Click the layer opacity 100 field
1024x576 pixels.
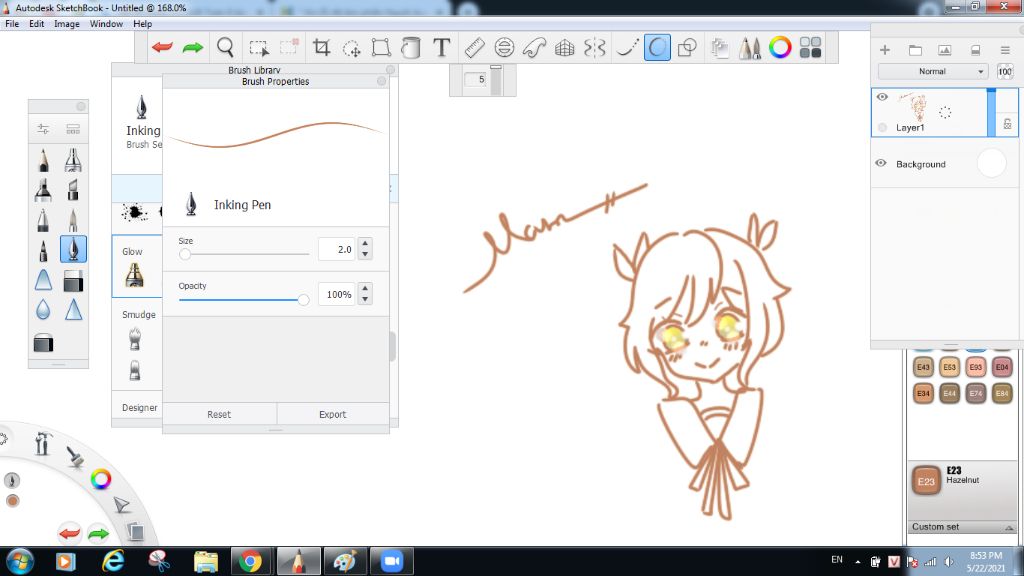point(1005,71)
